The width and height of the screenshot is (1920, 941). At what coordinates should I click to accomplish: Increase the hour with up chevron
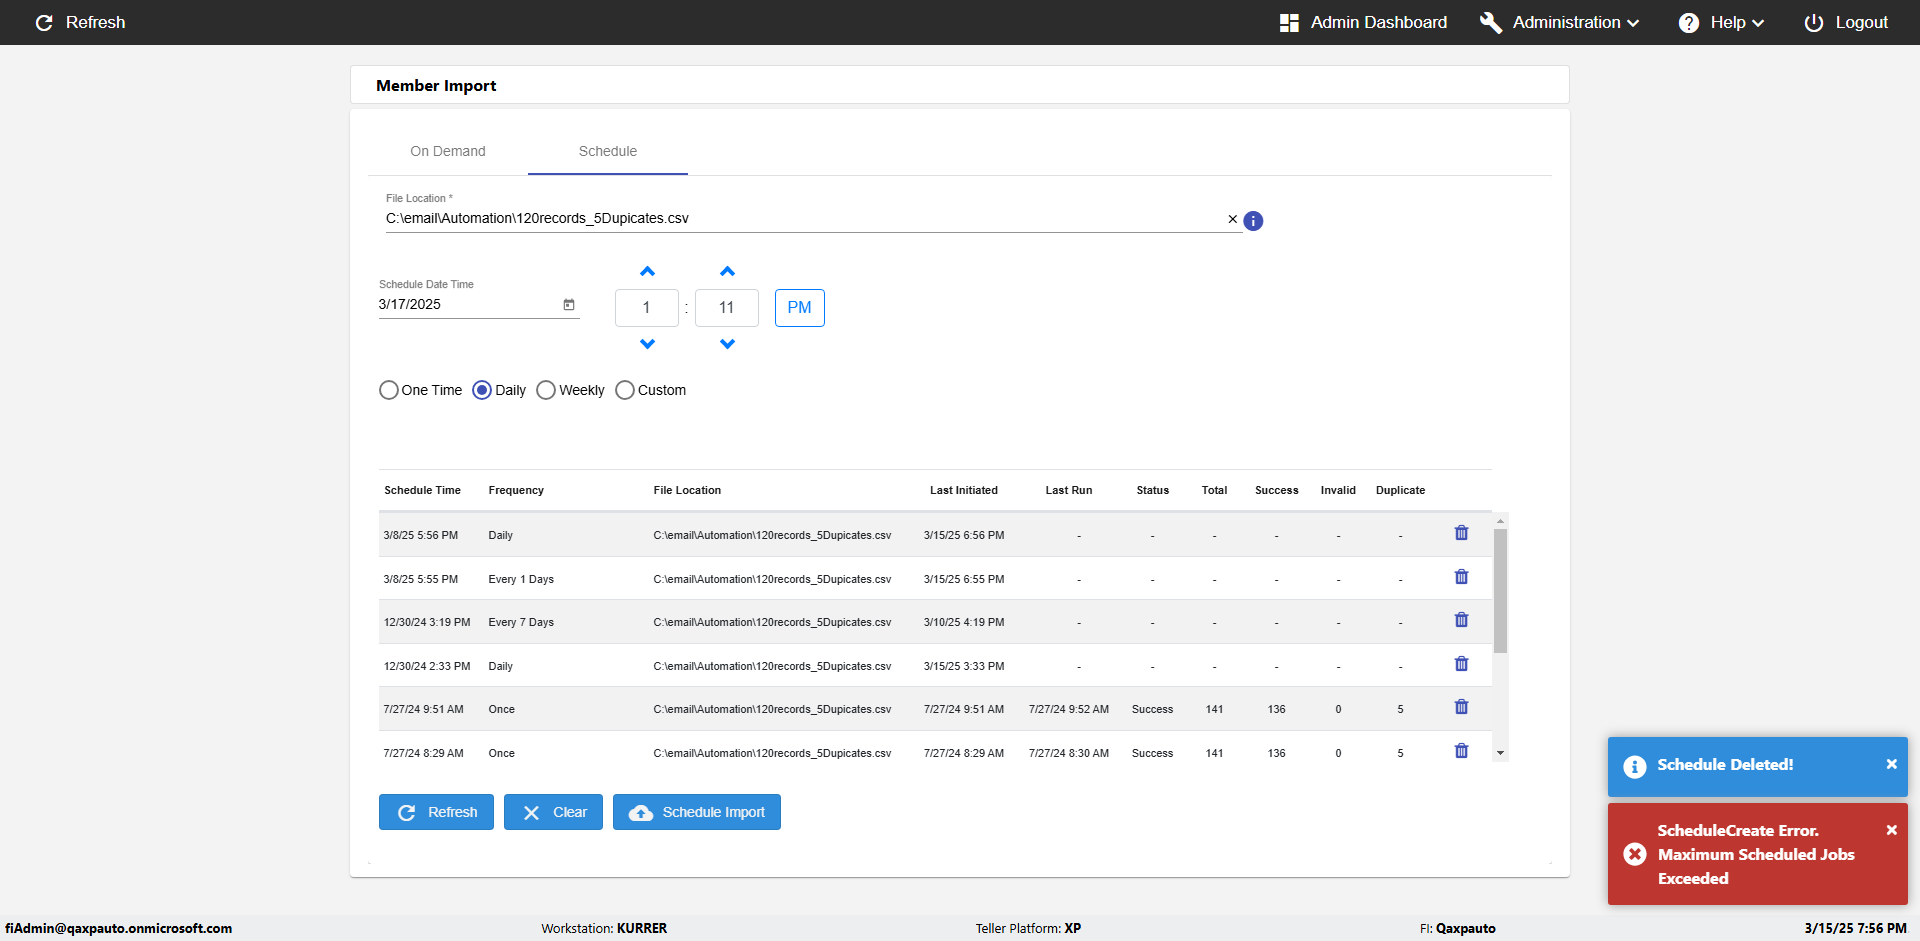pos(647,272)
